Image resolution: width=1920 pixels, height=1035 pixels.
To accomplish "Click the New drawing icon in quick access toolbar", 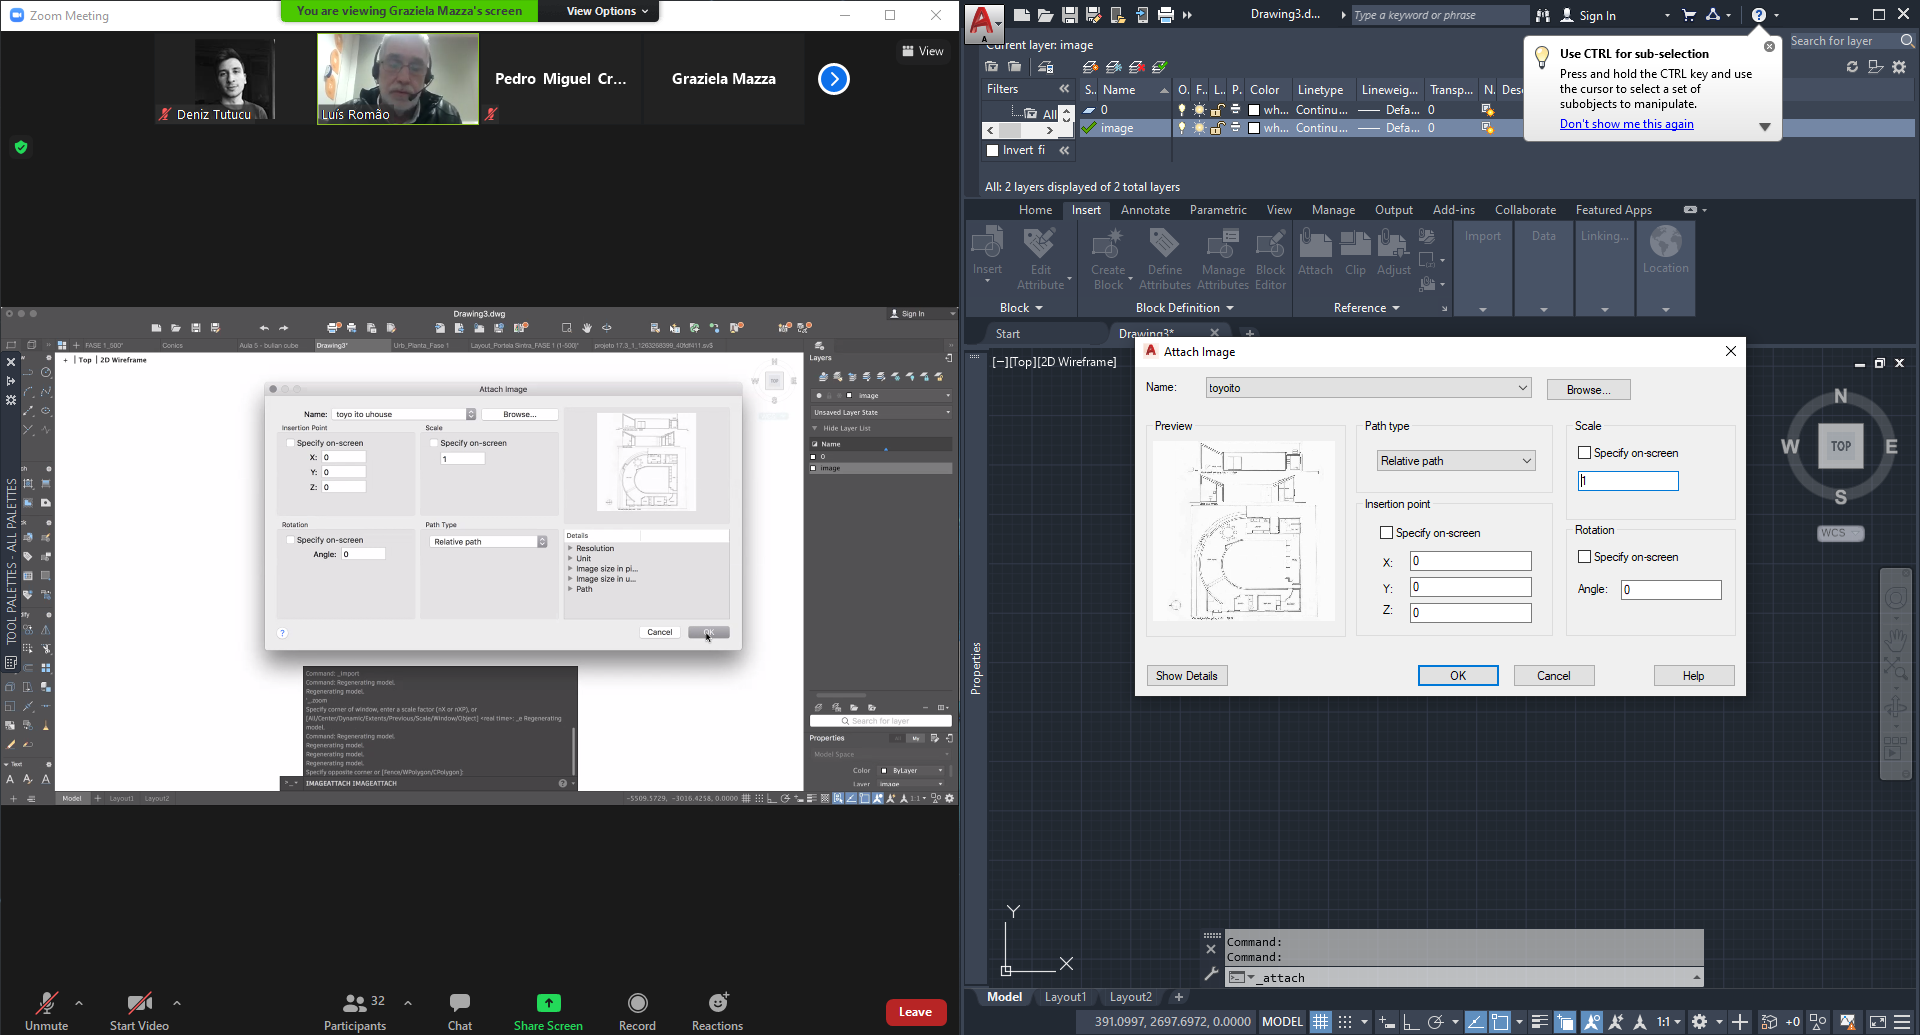I will (x=1021, y=15).
